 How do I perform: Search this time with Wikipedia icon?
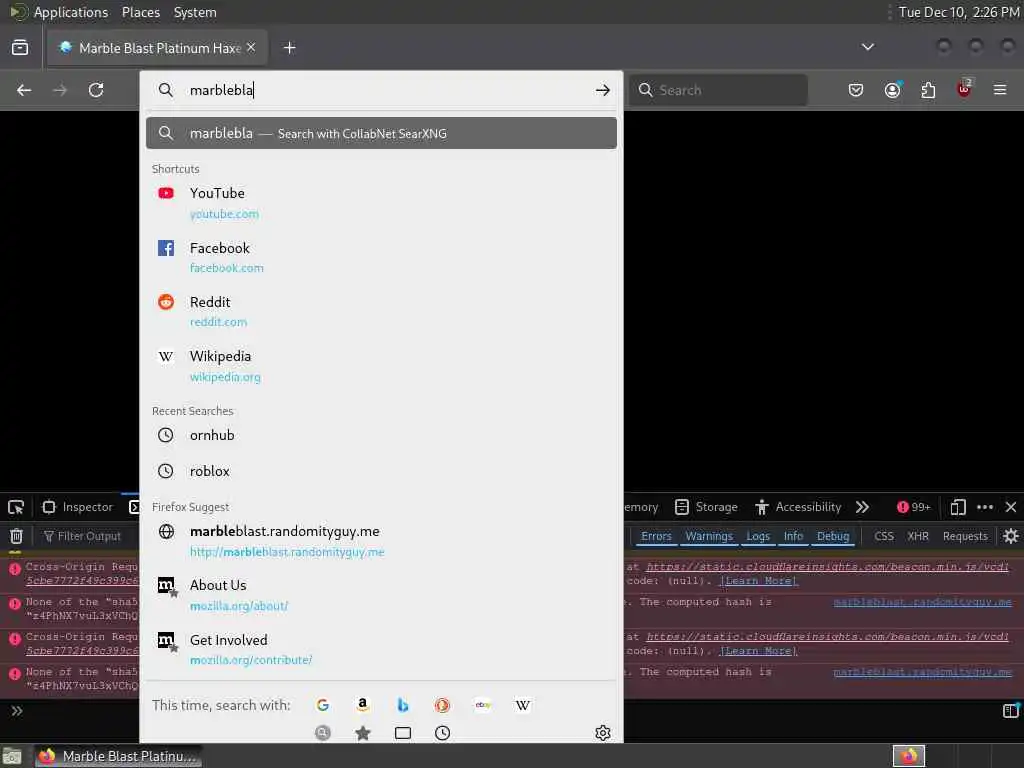pos(522,705)
